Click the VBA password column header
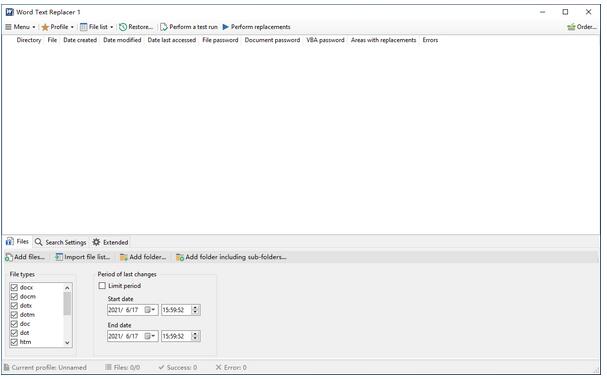 pyautogui.click(x=325, y=40)
